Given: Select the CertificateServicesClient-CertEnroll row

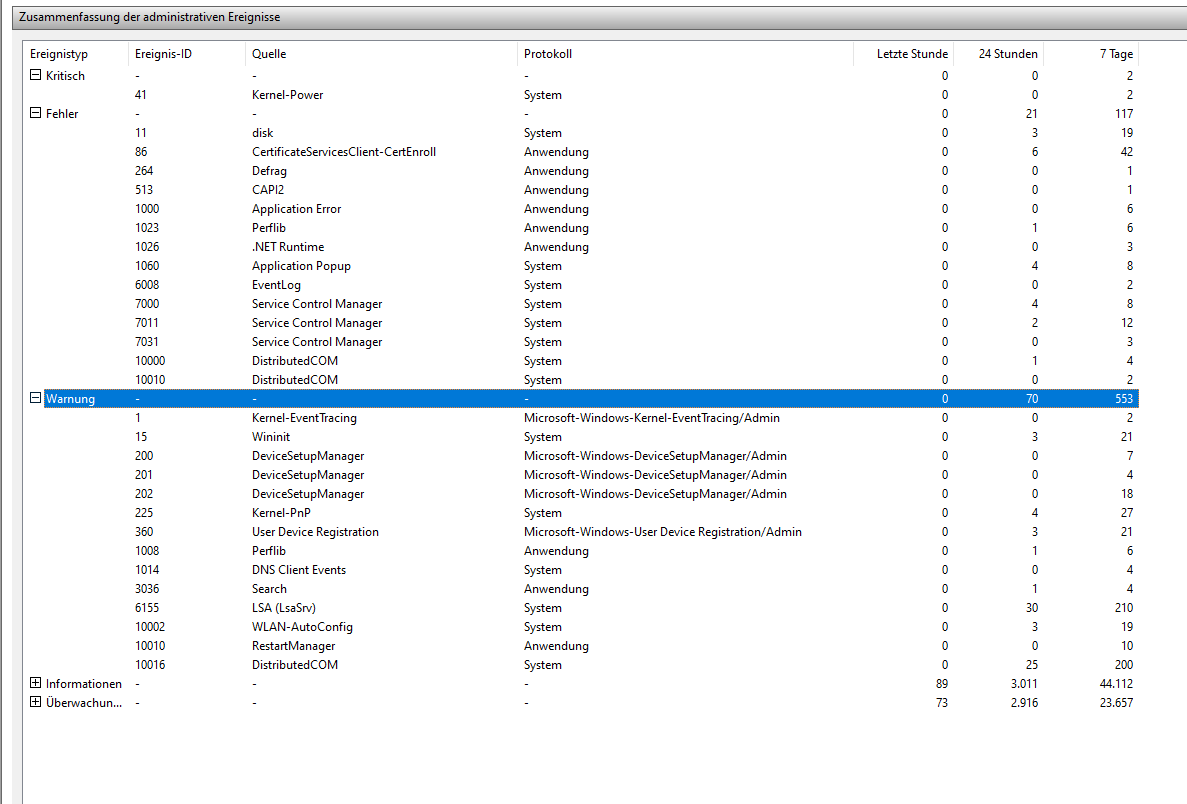Looking at the screenshot, I should [x=581, y=151].
